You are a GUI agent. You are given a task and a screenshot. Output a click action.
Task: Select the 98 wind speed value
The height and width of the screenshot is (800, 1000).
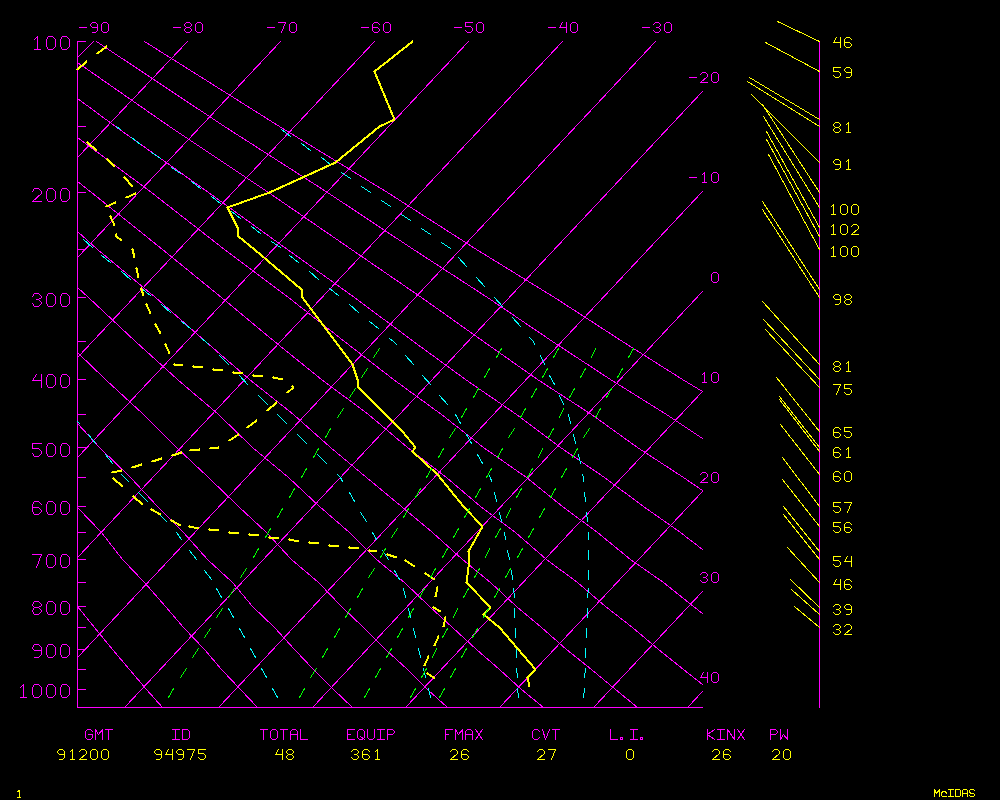[842, 300]
